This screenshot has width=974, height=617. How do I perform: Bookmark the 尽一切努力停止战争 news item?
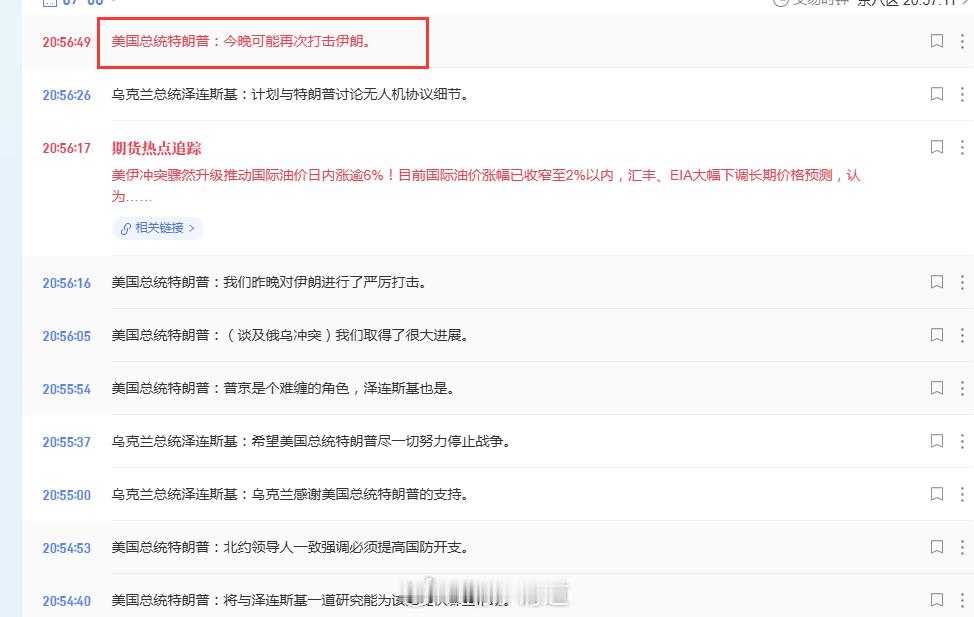coord(937,441)
